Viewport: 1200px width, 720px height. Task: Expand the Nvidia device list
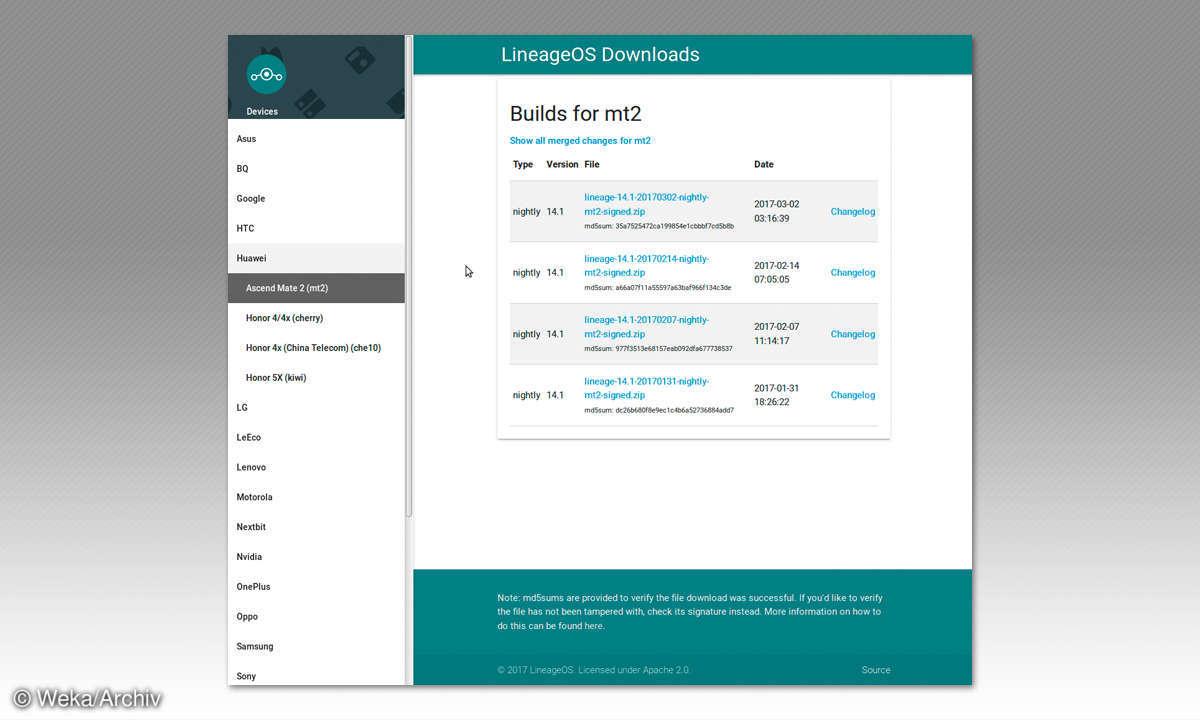316,557
